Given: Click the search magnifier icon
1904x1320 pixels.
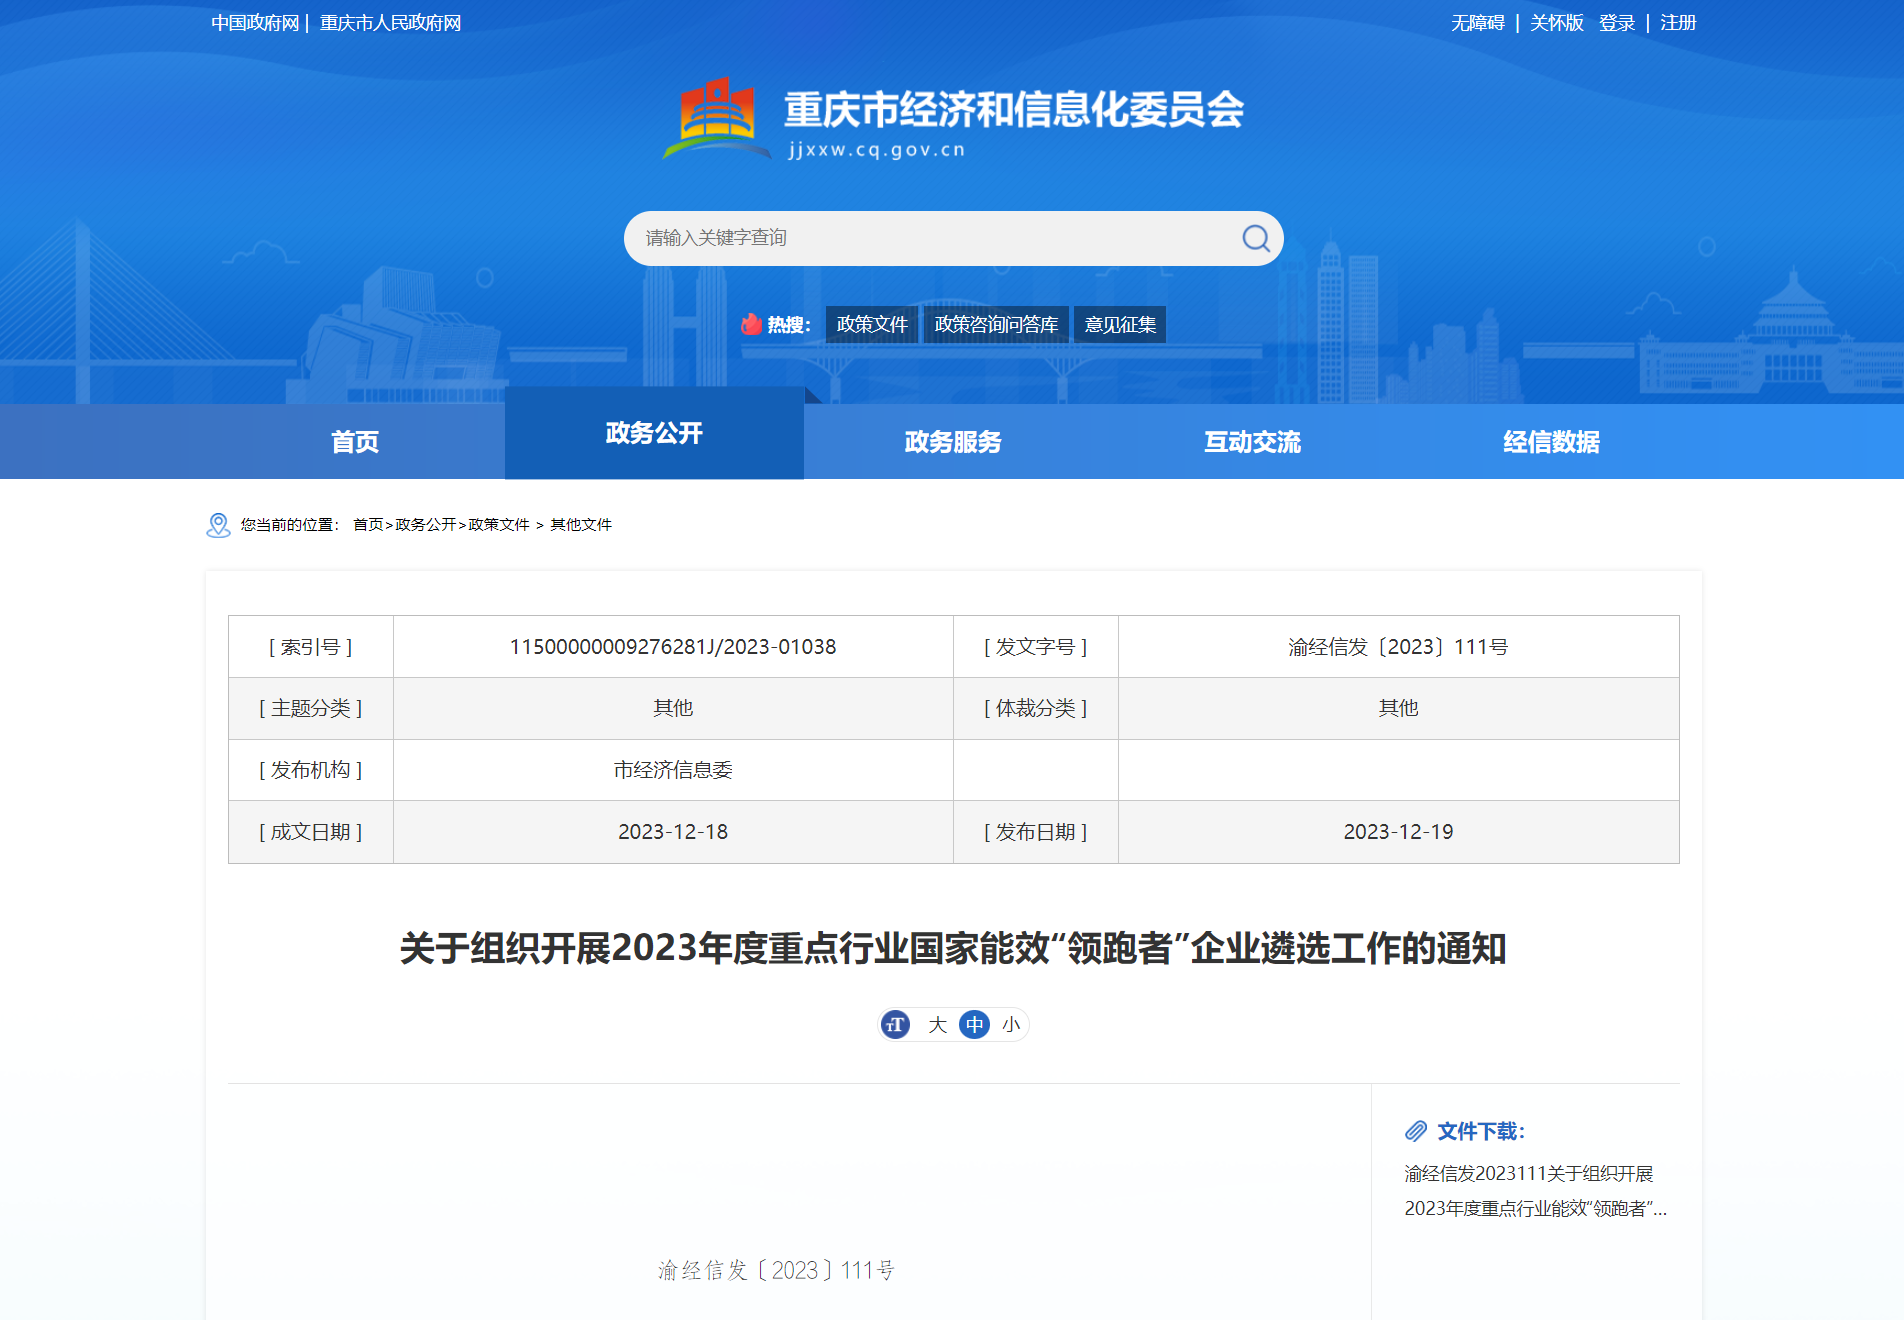Looking at the screenshot, I should click(1255, 238).
